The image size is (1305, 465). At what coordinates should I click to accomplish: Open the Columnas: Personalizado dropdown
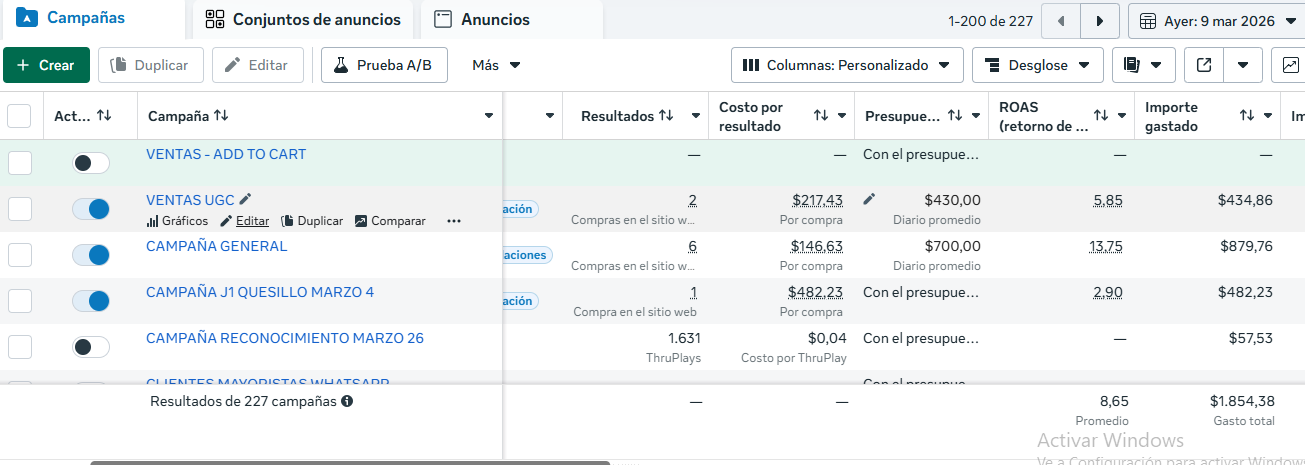[847, 65]
